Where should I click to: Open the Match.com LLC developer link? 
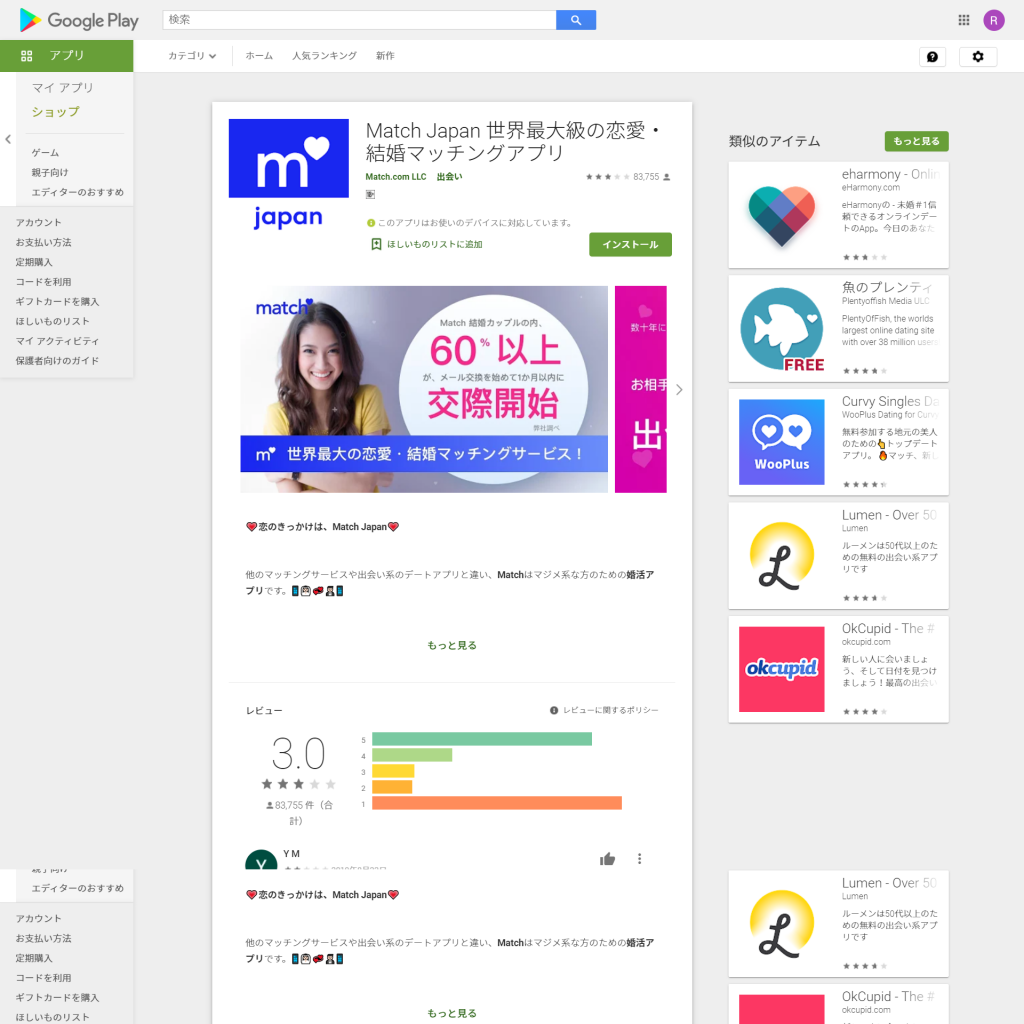click(396, 177)
